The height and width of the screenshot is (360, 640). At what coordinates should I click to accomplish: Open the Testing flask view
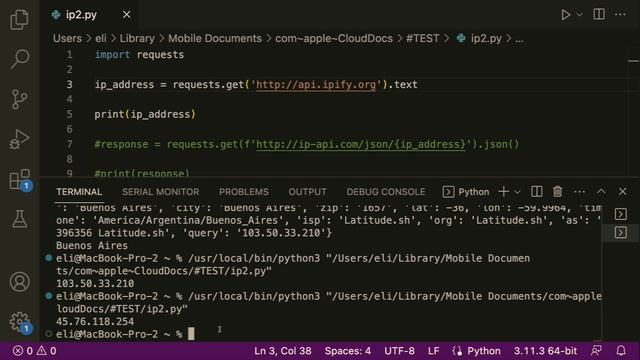(x=19, y=220)
